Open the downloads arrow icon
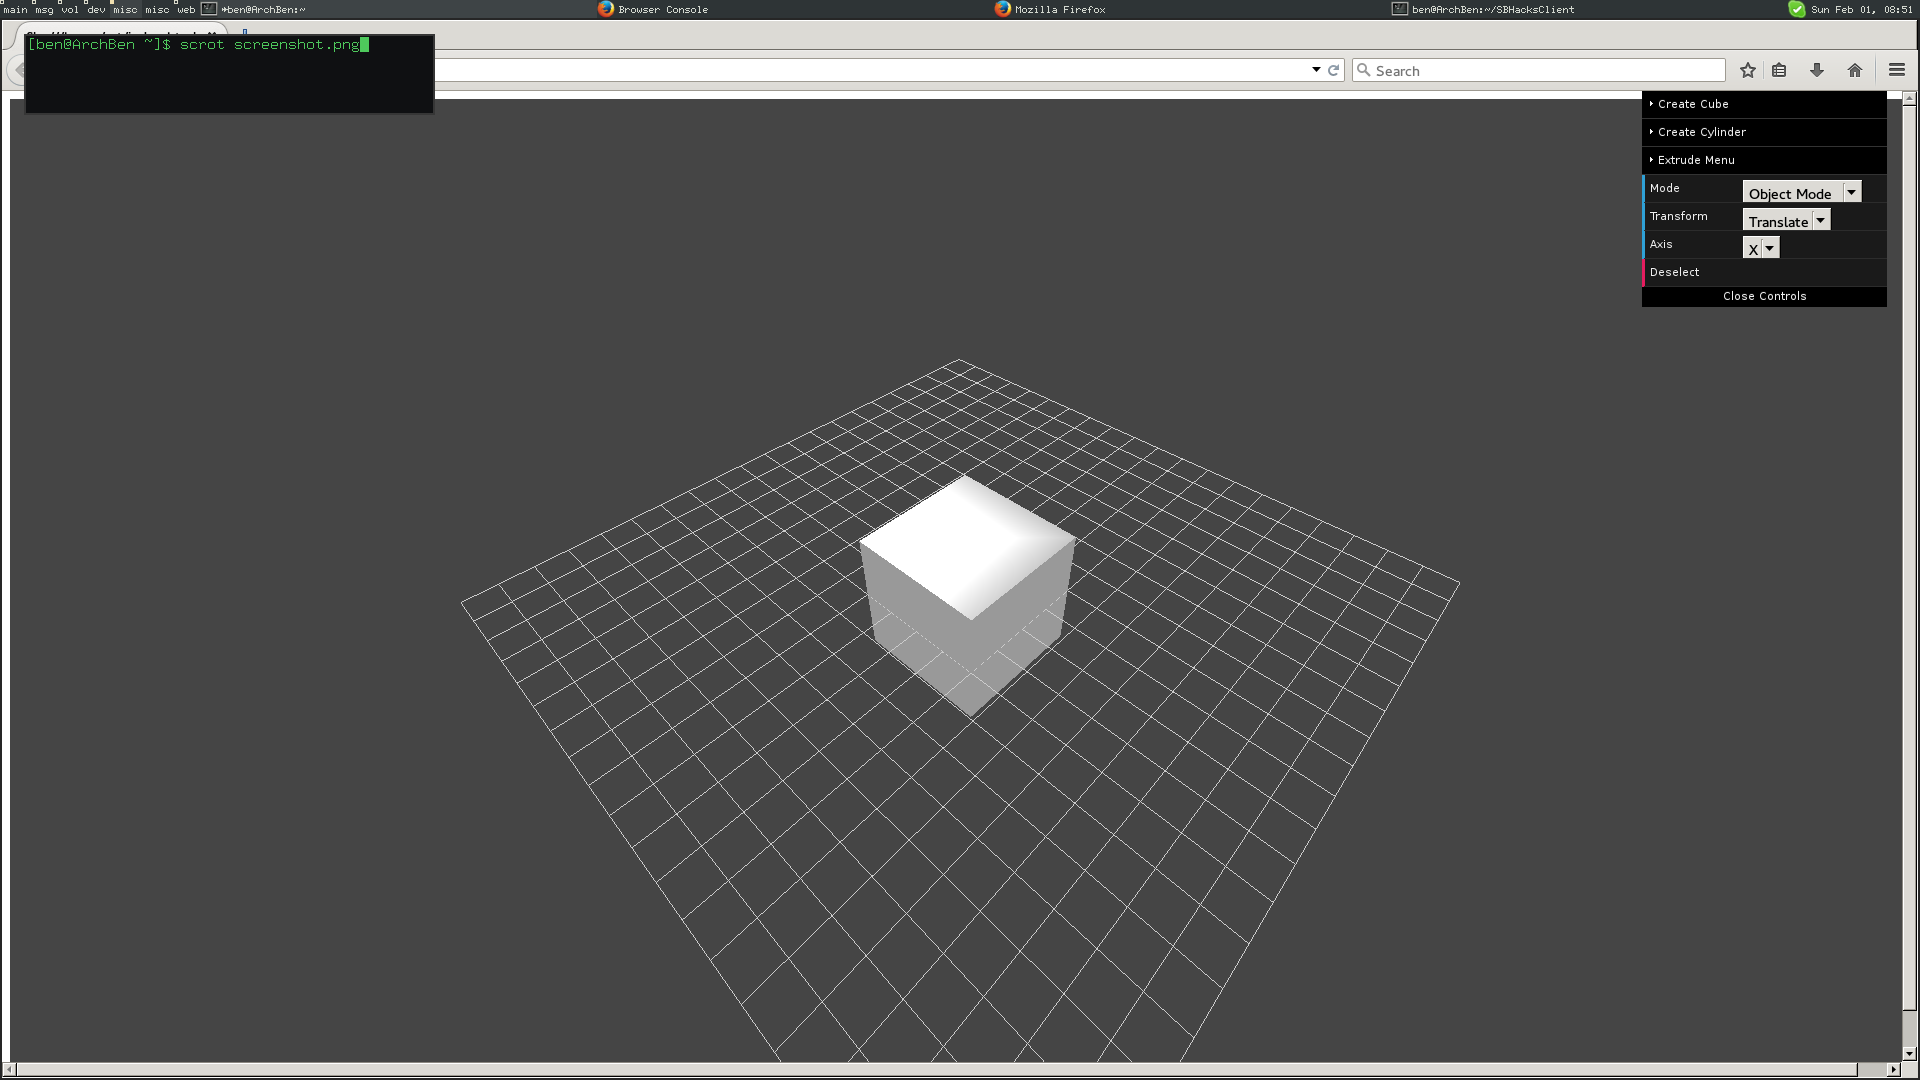 pos(1817,70)
